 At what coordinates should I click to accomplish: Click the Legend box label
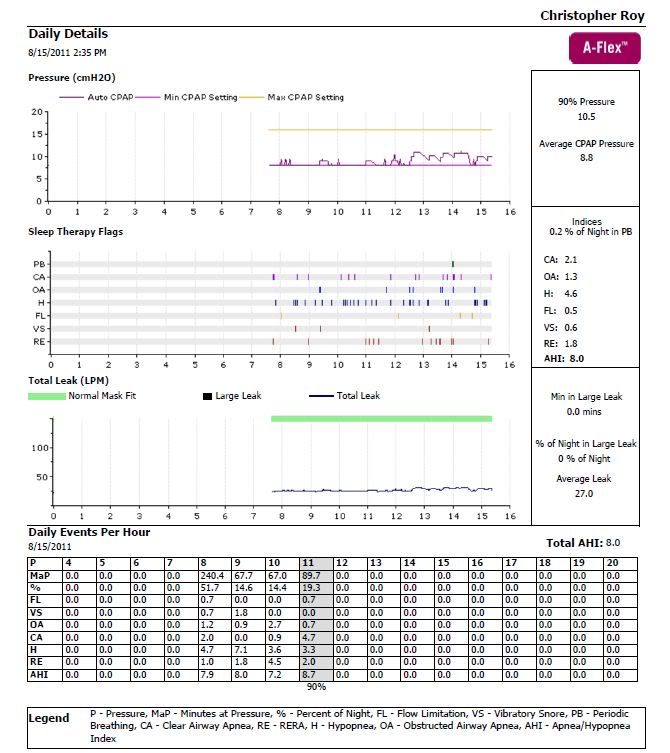[49, 718]
